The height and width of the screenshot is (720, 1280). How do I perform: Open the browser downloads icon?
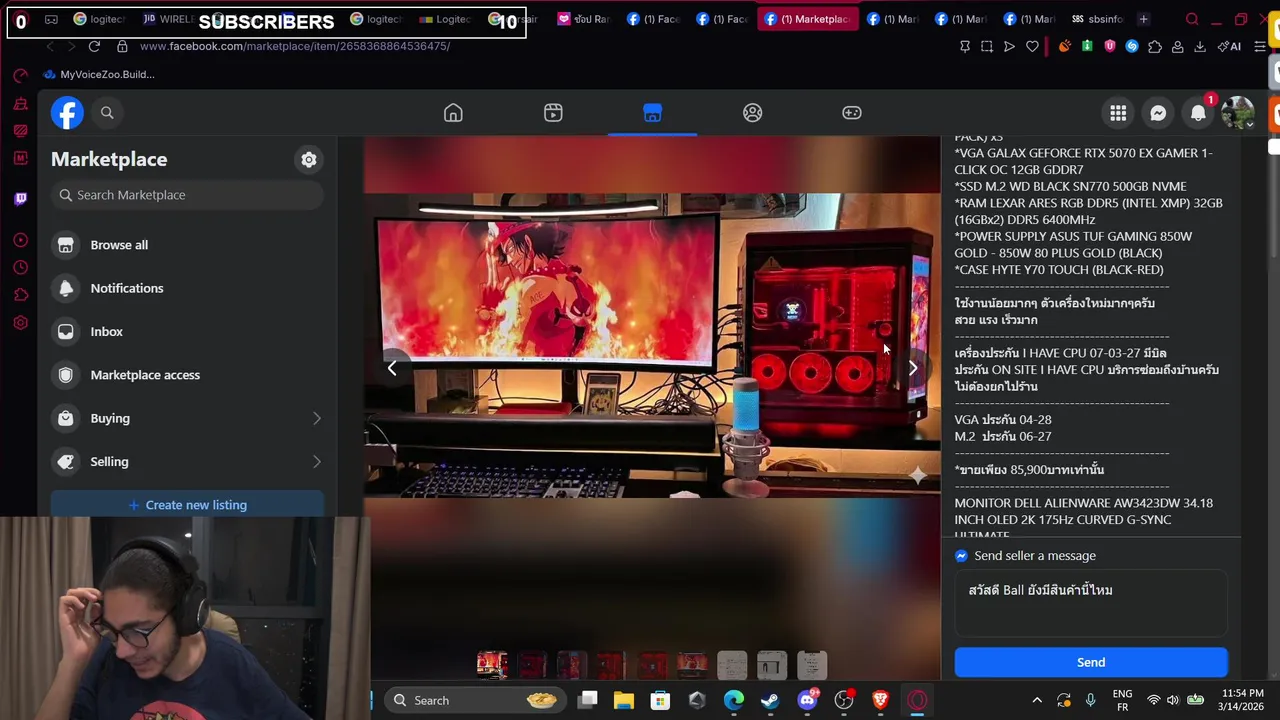coord(1200,46)
